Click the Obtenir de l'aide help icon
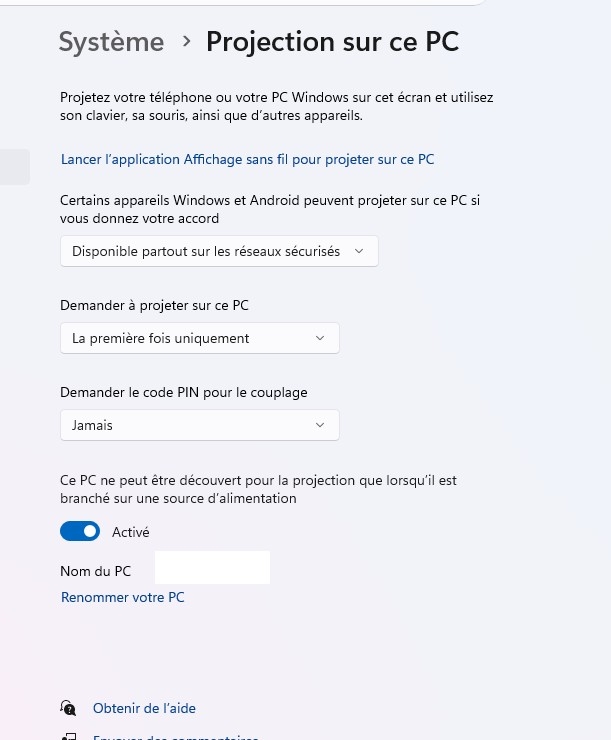This screenshot has width=611, height=740. tap(68, 708)
